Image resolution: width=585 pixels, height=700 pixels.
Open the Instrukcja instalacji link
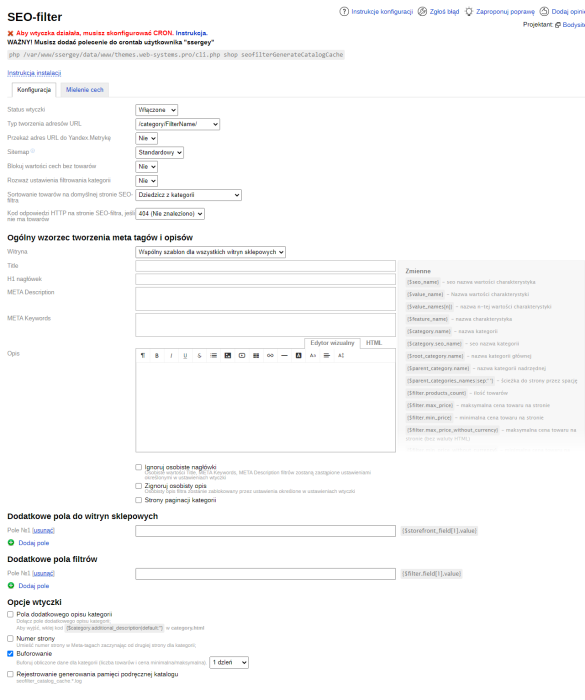34,73
